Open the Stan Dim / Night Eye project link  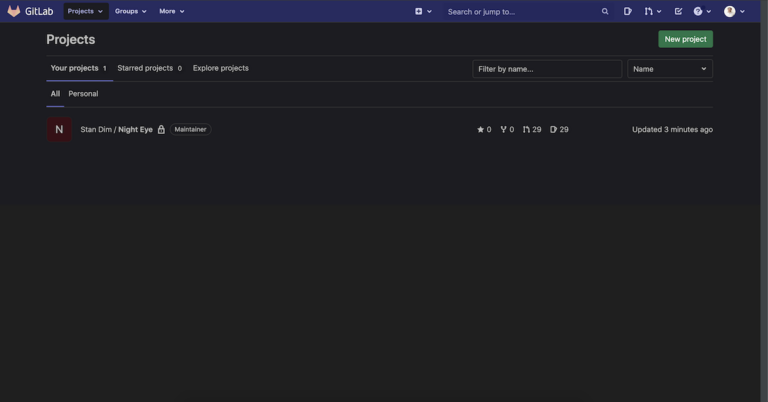click(117, 129)
